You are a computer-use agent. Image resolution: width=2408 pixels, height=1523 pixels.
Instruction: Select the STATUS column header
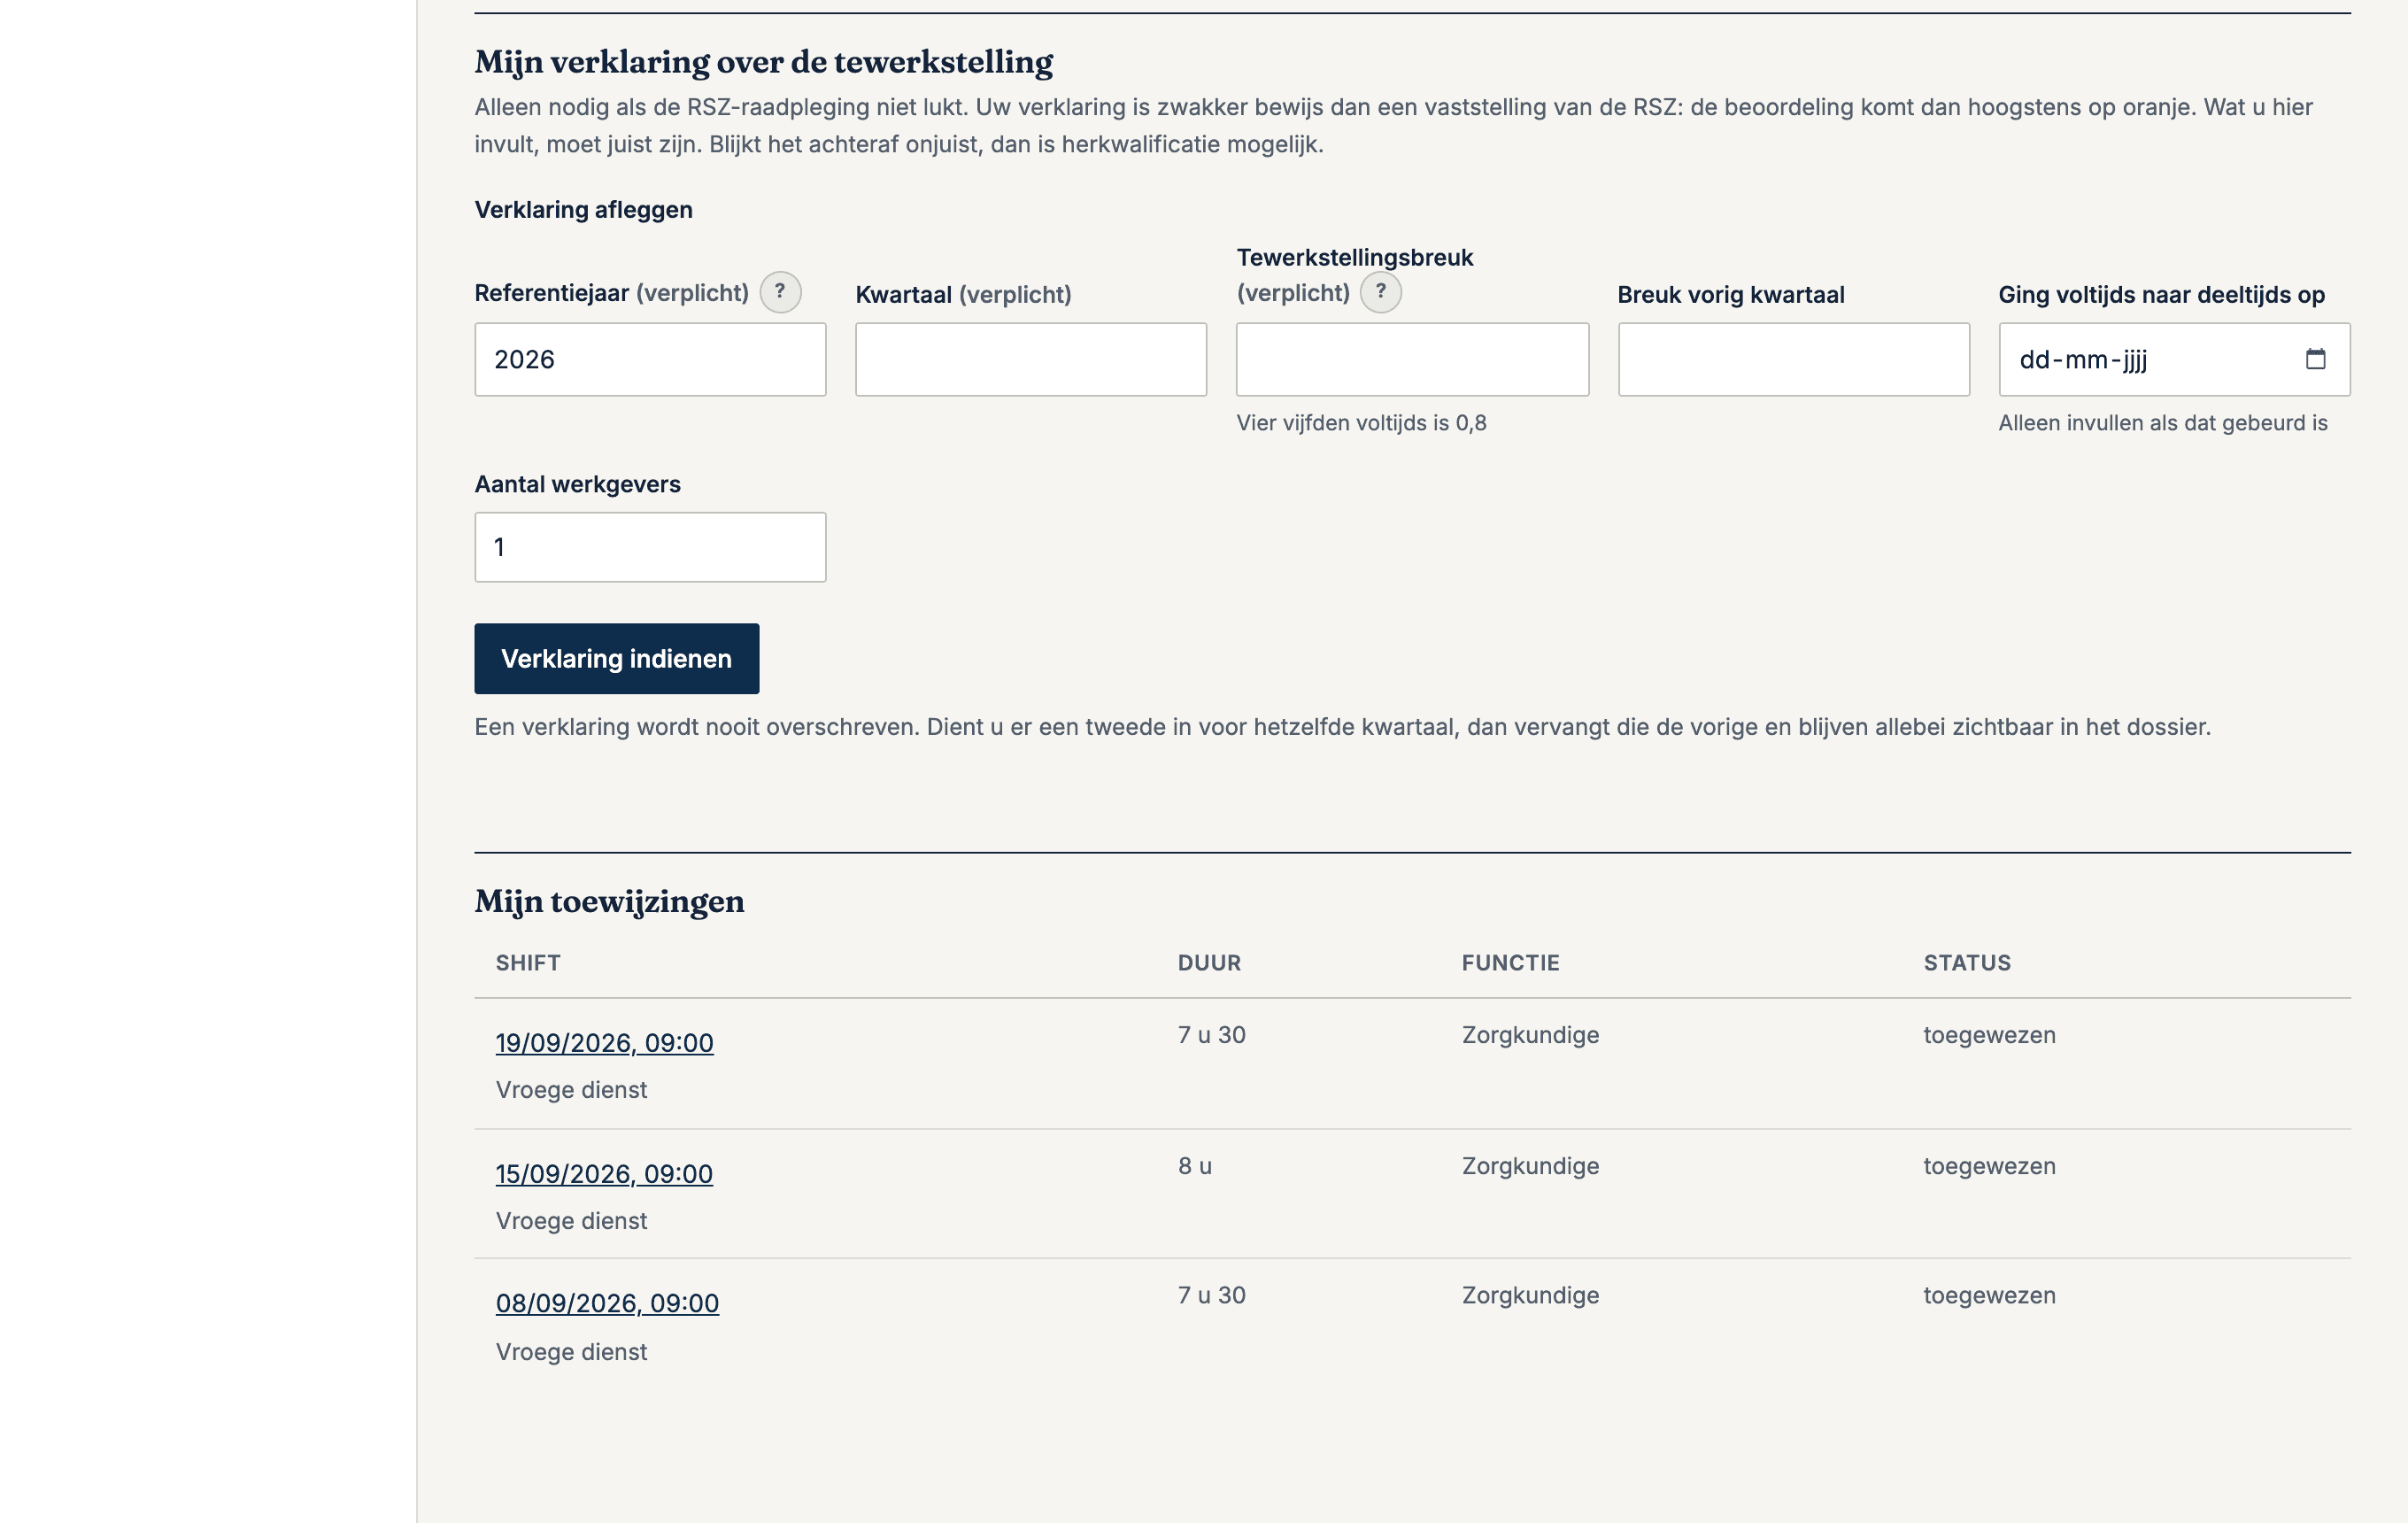point(1967,963)
